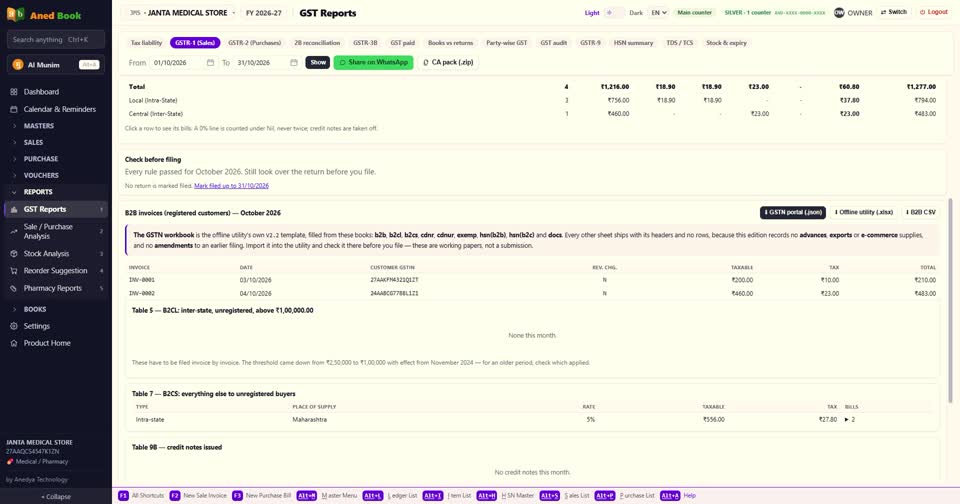Click F3 New Purchase Bill shortcut
This screenshot has height=504, width=960.
262,496
